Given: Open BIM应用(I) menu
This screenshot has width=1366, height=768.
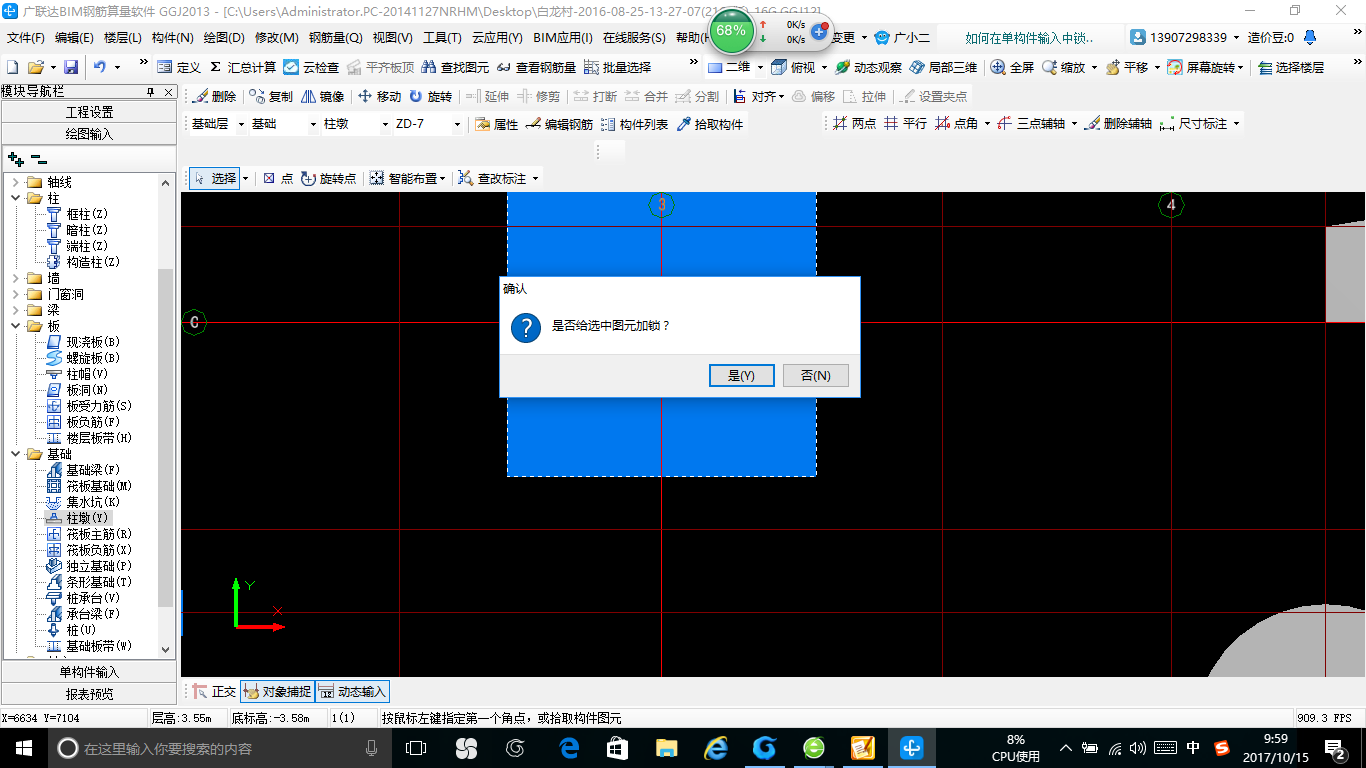Looking at the screenshot, I should (563, 38).
